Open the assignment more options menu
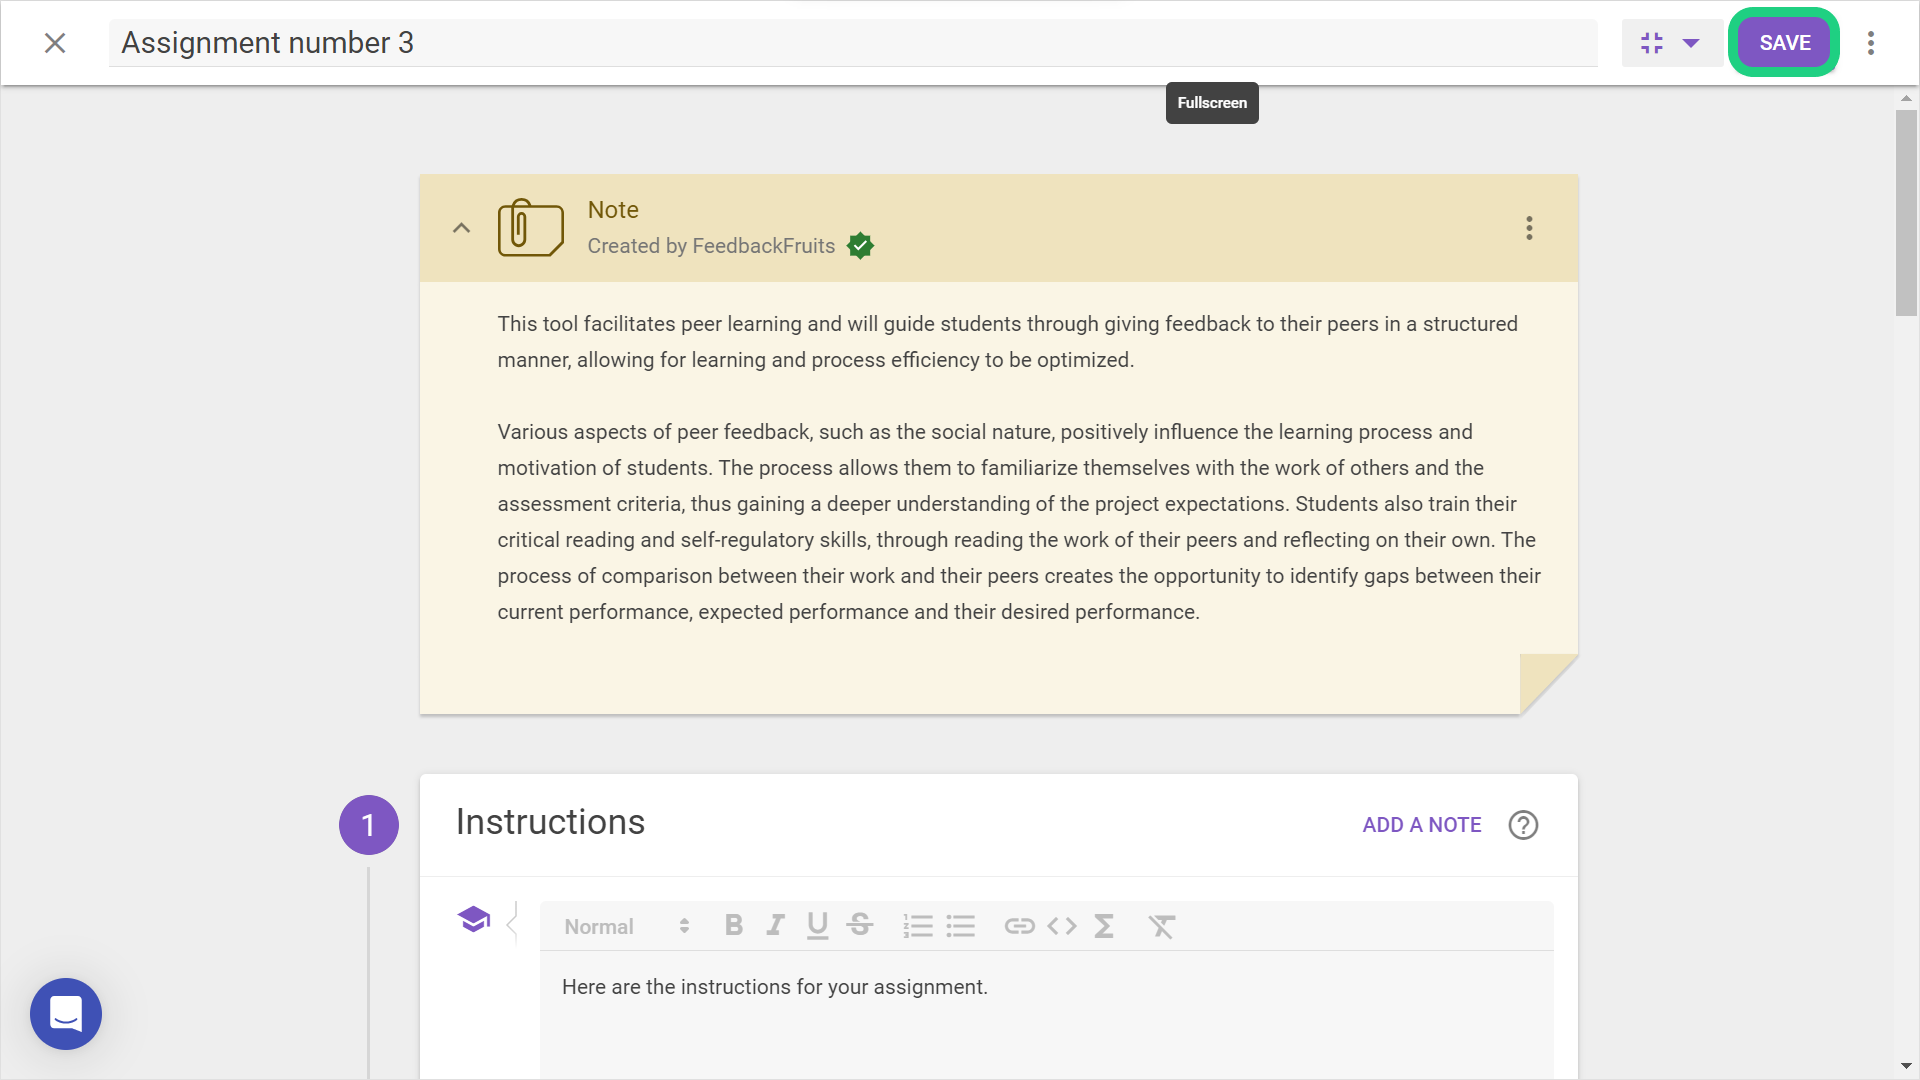The width and height of the screenshot is (1920, 1080). pos(1871,43)
